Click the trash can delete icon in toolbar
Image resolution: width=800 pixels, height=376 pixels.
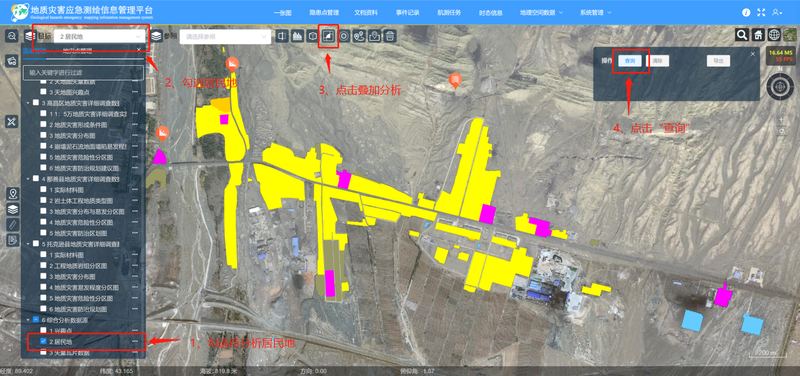[x=390, y=36]
